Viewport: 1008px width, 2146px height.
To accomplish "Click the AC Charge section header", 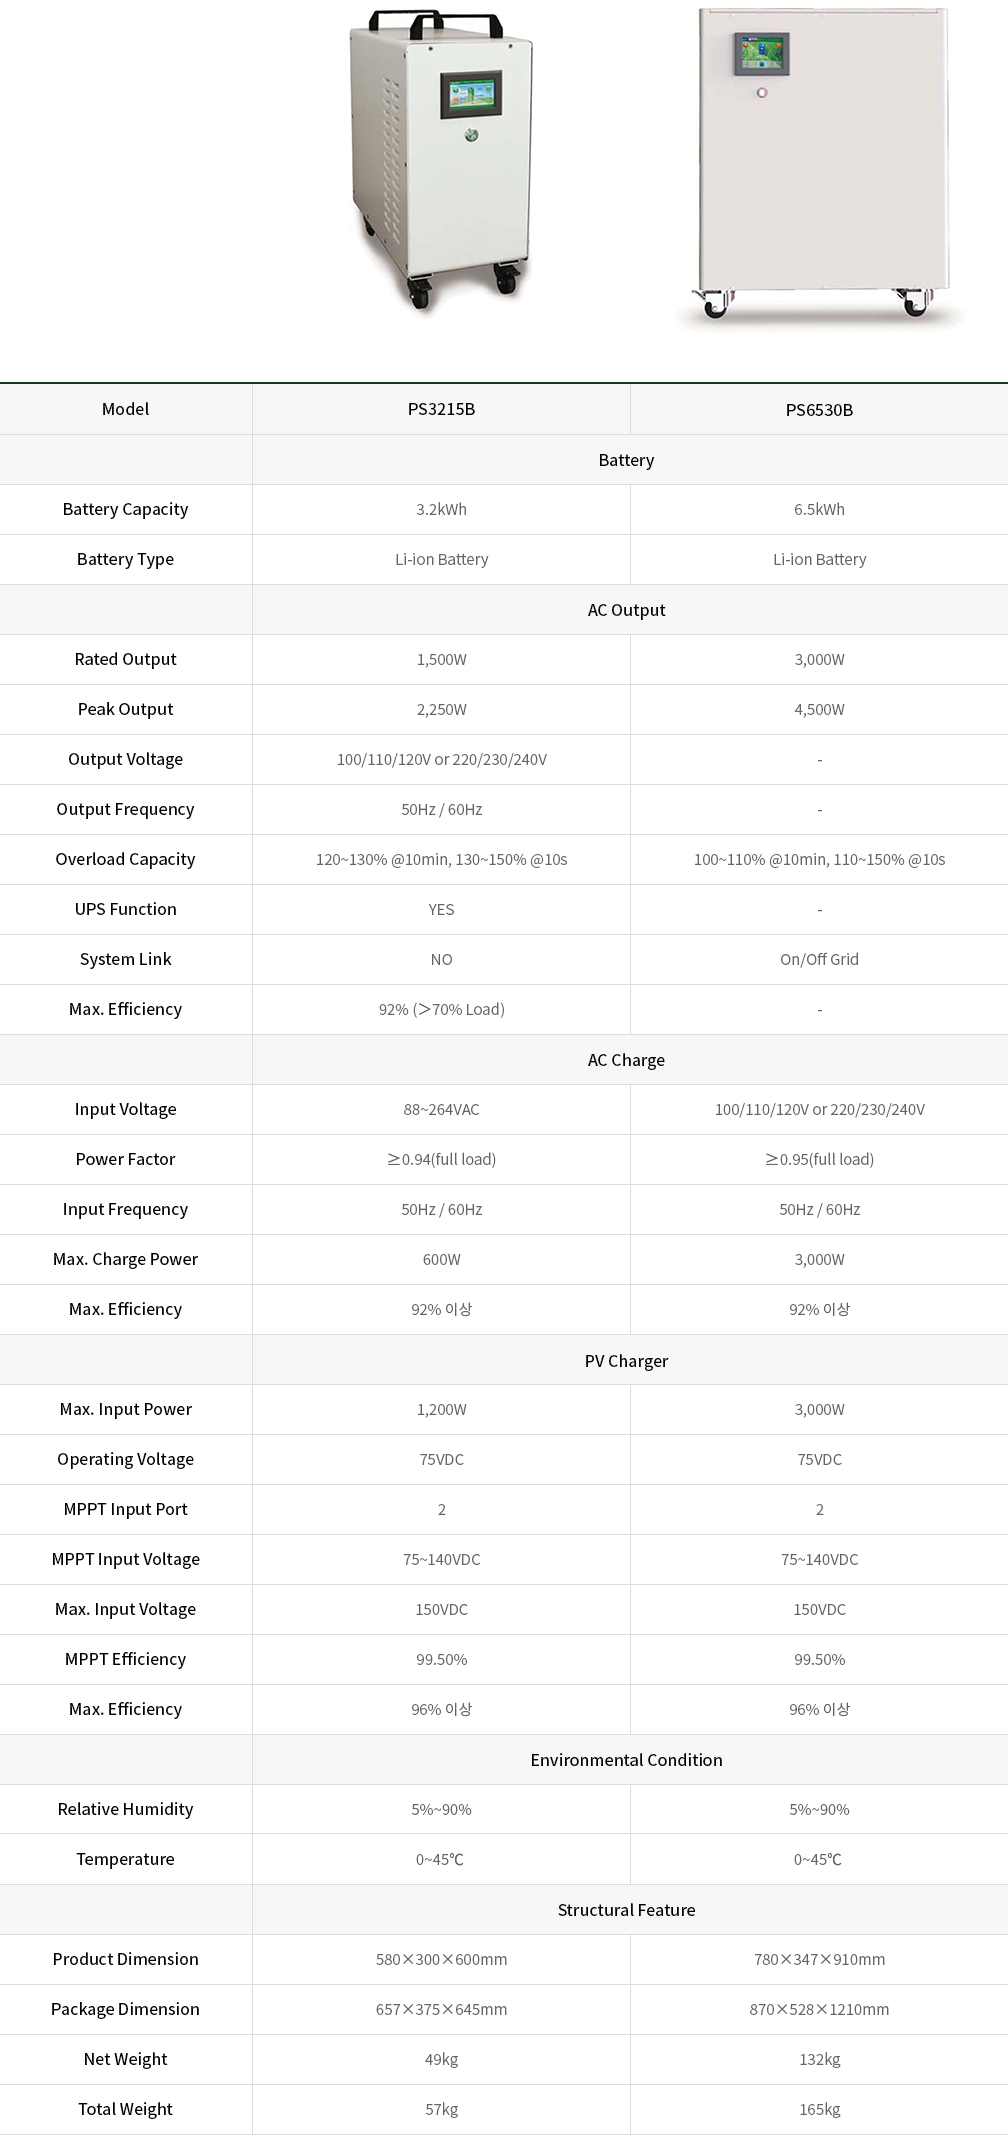I will pyautogui.click(x=626, y=1060).
